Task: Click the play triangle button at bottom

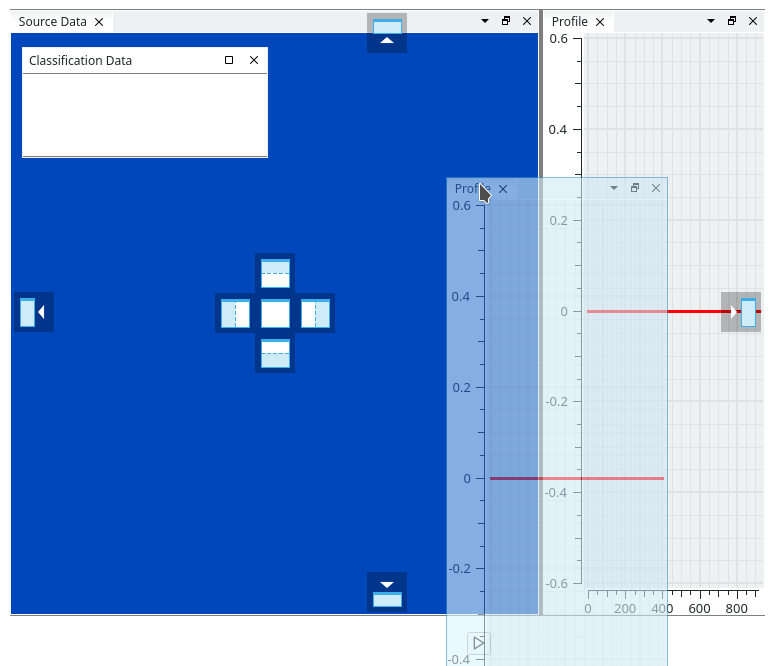Action: (479, 643)
